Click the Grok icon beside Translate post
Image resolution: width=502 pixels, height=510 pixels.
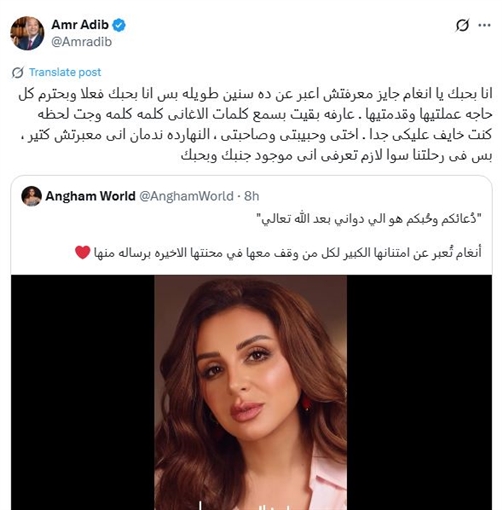[x=18, y=72]
